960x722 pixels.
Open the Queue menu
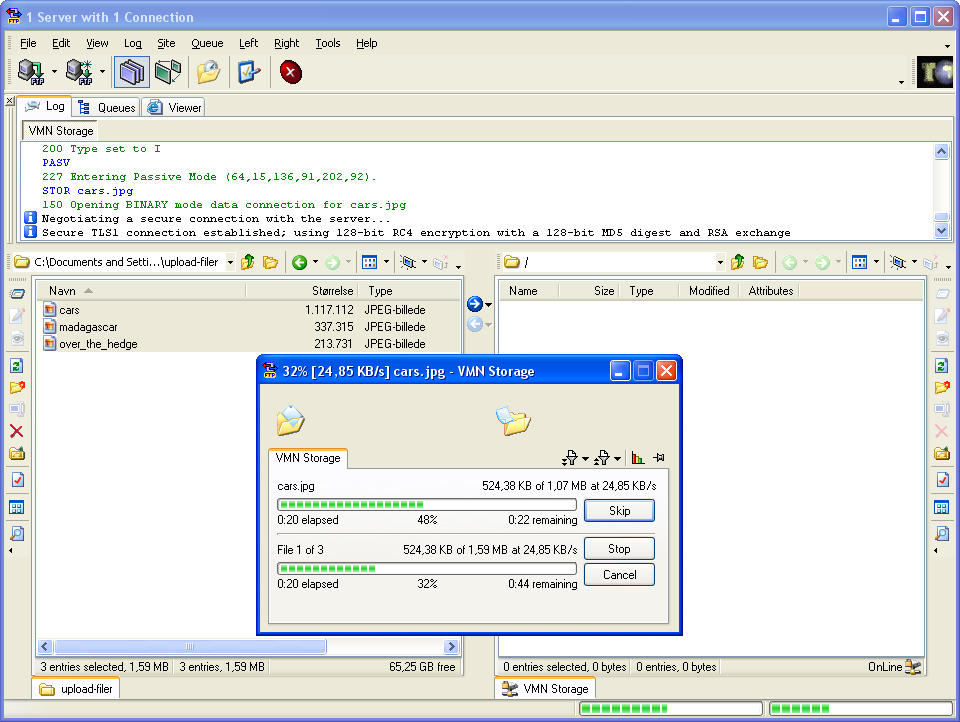pyautogui.click(x=207, y=43)
